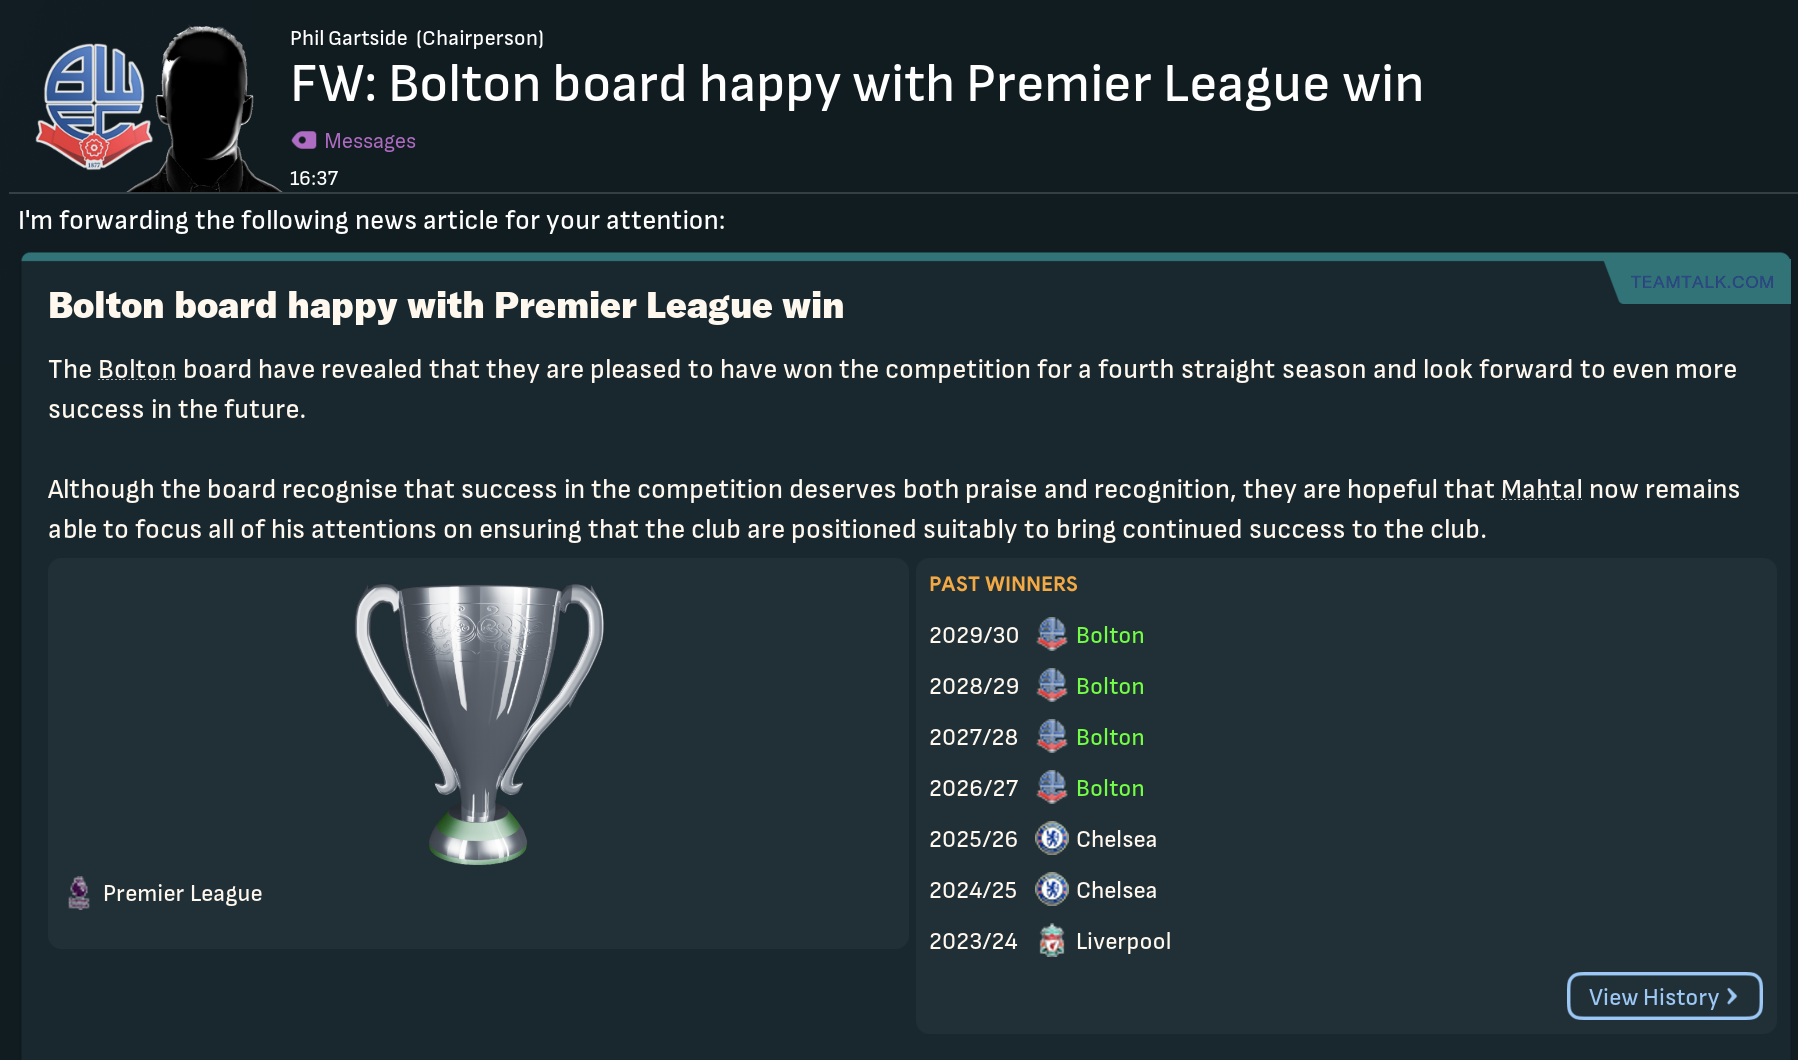The height and width of the screenshot is (1060, 1798).
Task: Select the Bolton winner entry for 2028/29
Action: pyautogui.click(x=1110, y=687)
